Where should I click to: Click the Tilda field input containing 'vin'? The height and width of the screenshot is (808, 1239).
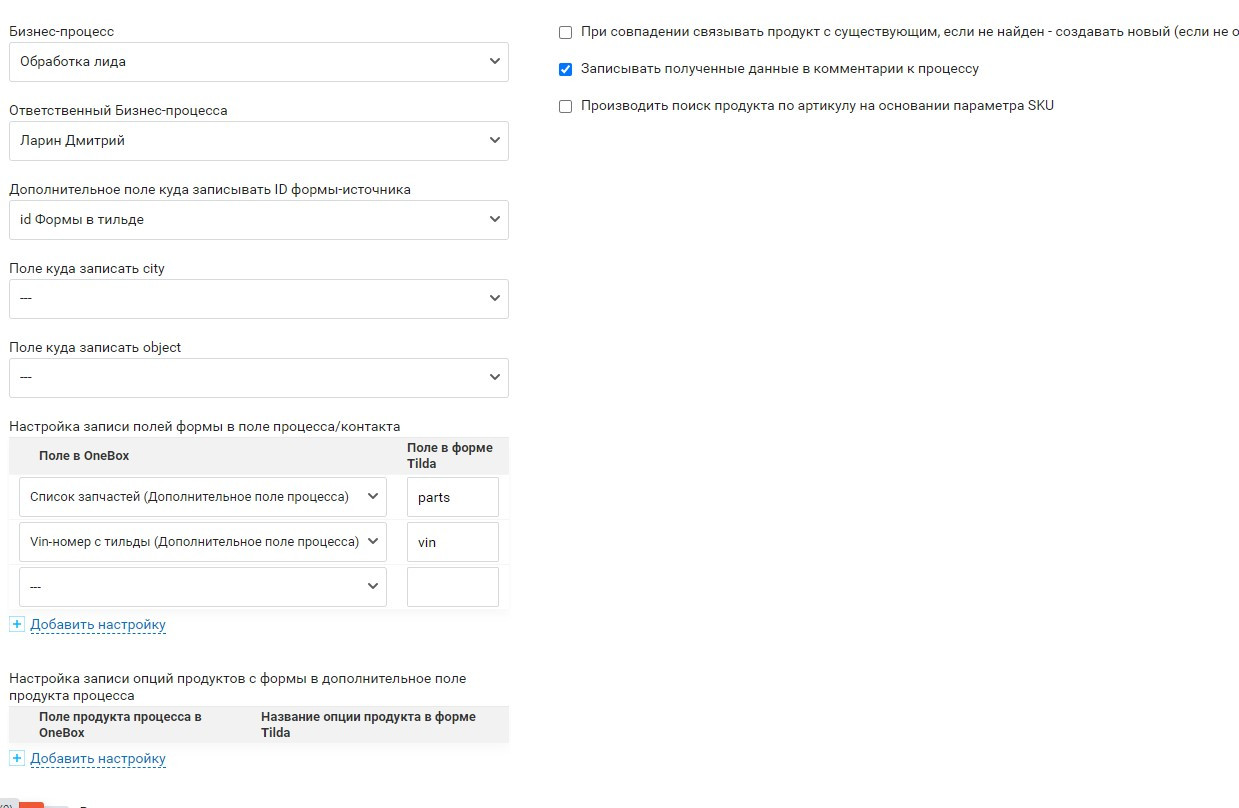pyautogui.click(x=452, y=542)
